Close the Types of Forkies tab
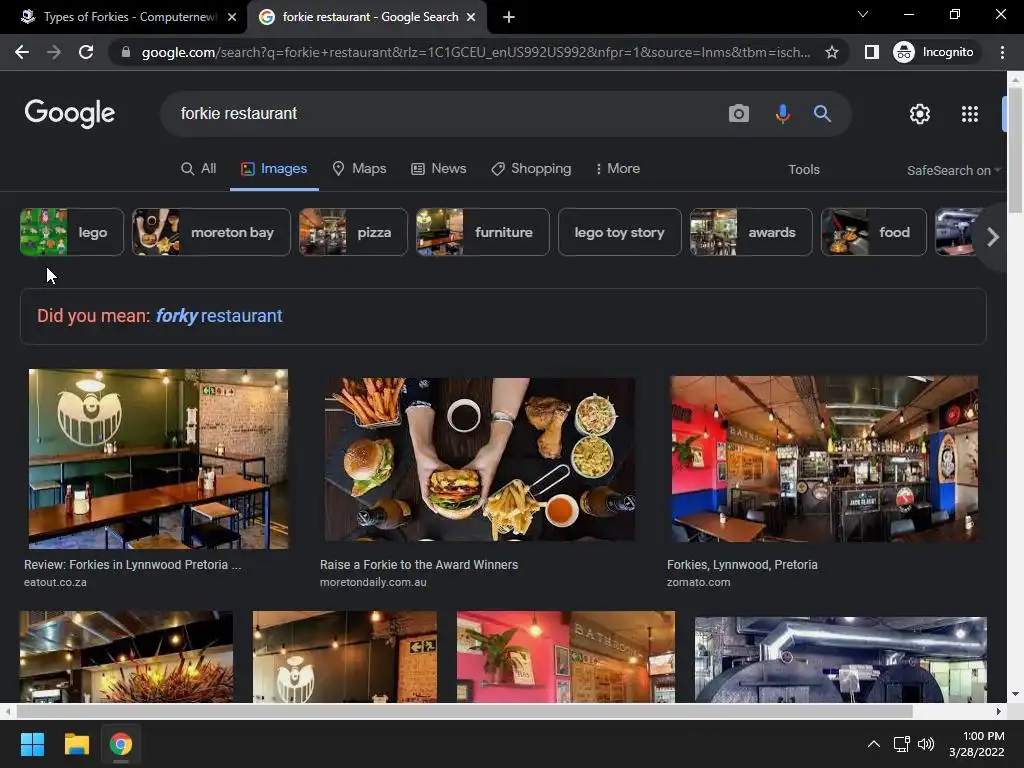 232,17
